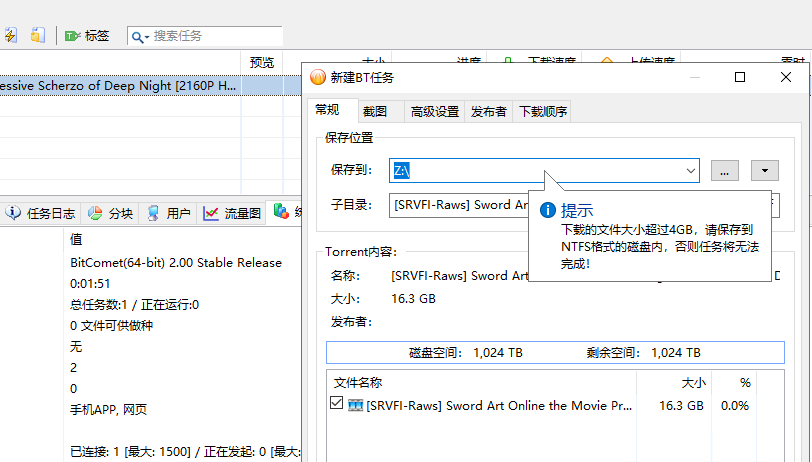Switch to the 高级设置 tab
This screenshot has height=462, width=812.
coord(435,111)
